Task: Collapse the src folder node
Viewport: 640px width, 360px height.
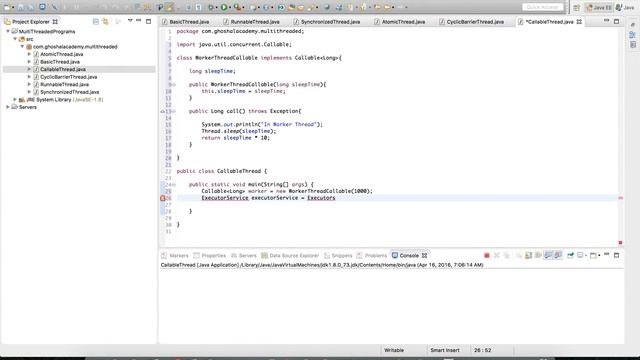Action: (x=15, y=39)
